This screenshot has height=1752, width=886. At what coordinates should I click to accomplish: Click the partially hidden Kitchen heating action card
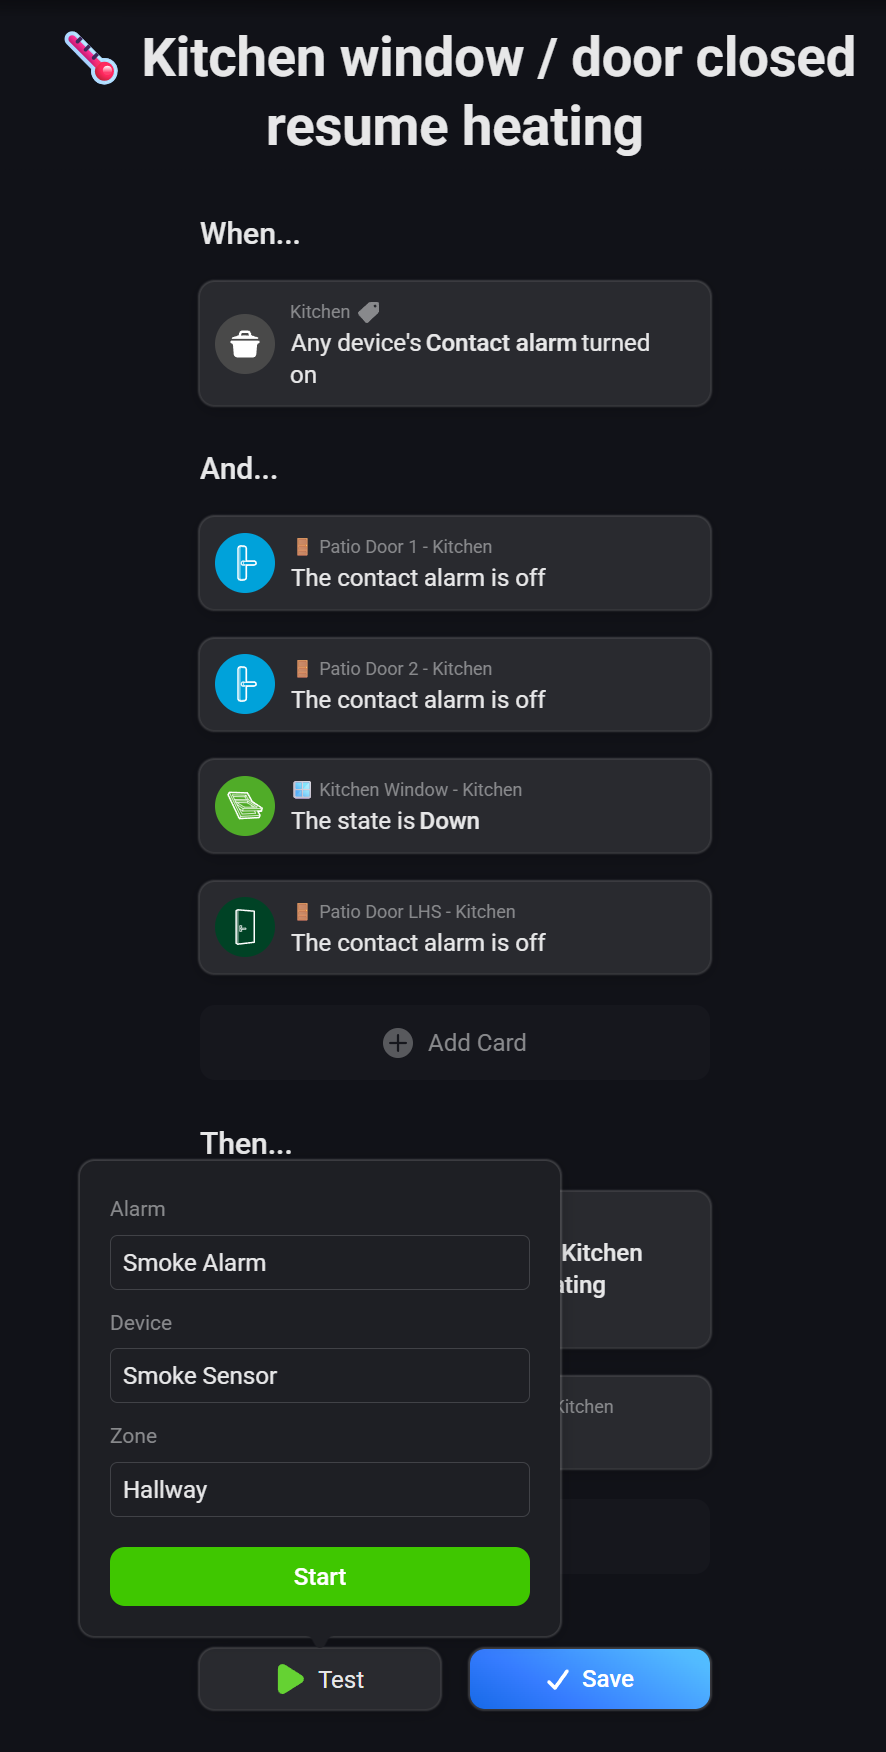tap(635, 1268)
